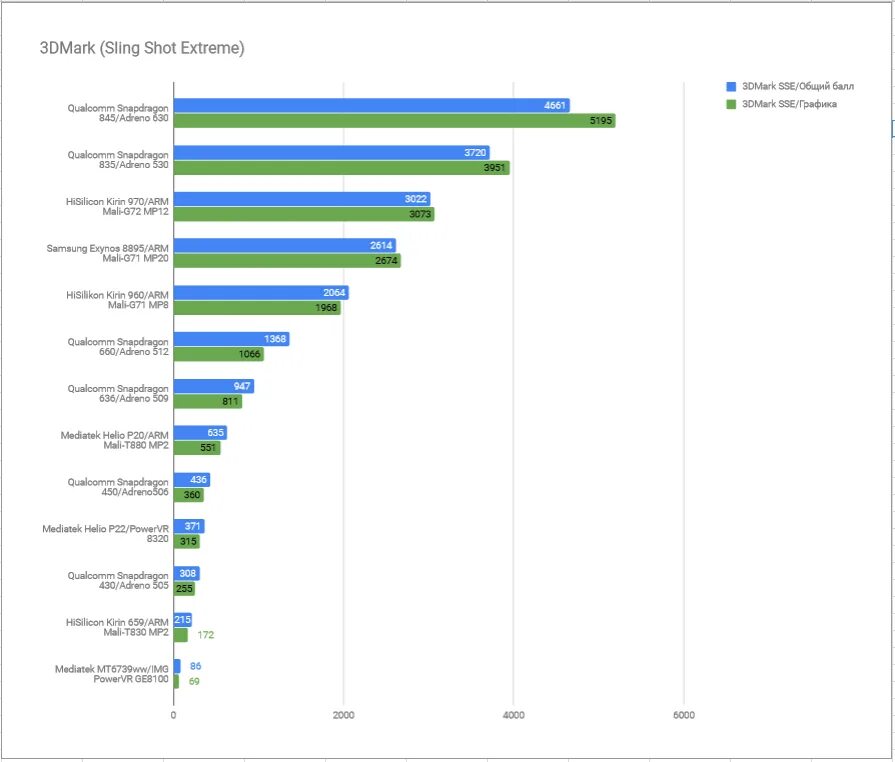Click the chart title 3DMark (Sling Shot Extreme)
This screenshot has width=895, height=762.
[x=142, y=48]
